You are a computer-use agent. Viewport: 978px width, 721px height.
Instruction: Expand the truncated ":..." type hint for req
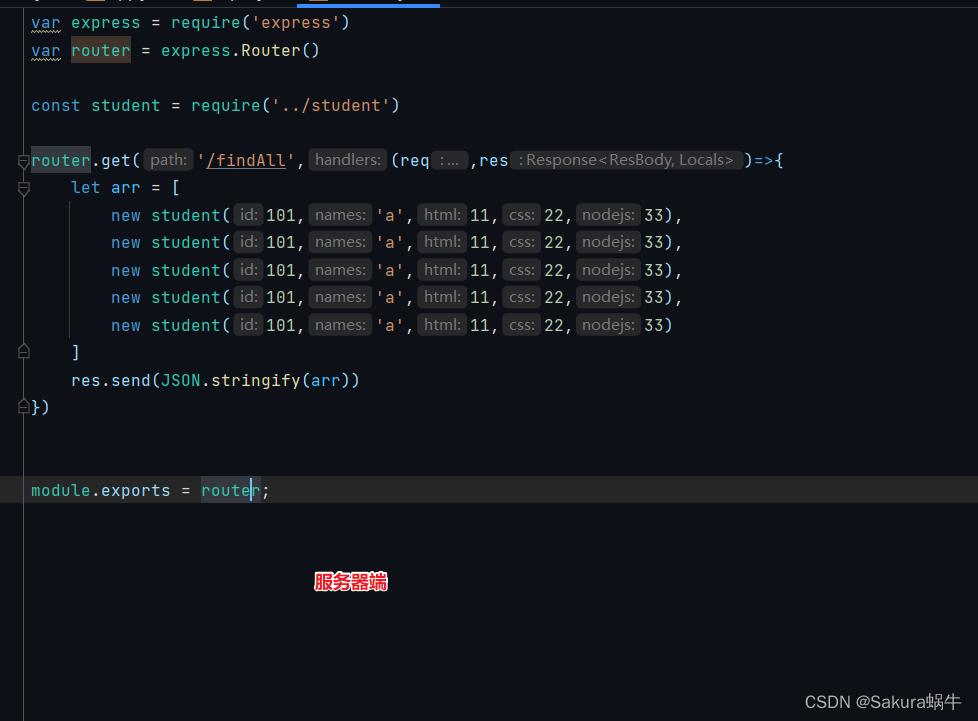point(450,159)
